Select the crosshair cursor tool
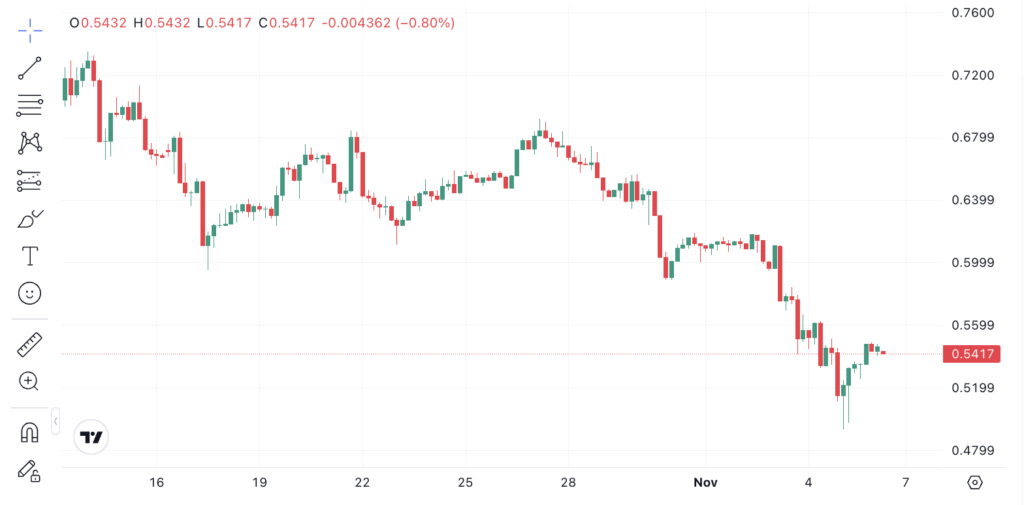 [x=30, y=30]
